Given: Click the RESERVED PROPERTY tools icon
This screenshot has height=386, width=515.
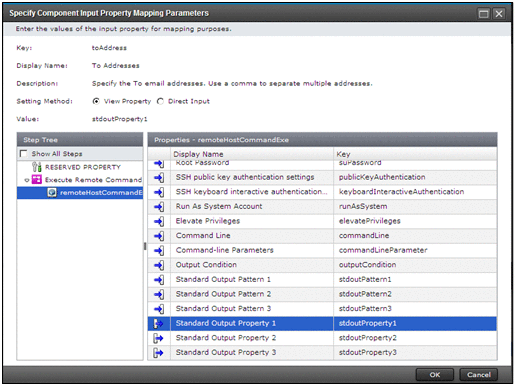Looking at the screenshot, I should [x=37, y=167].
